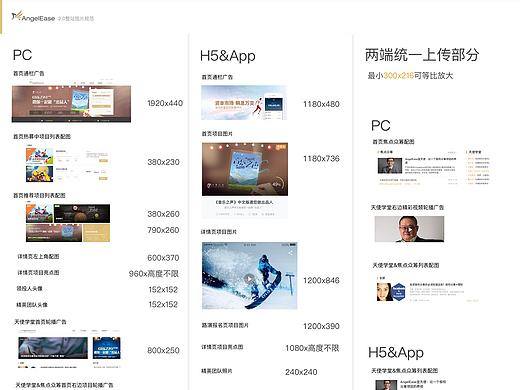Click the 两端统一上传部分 heading

click(422, 55)
